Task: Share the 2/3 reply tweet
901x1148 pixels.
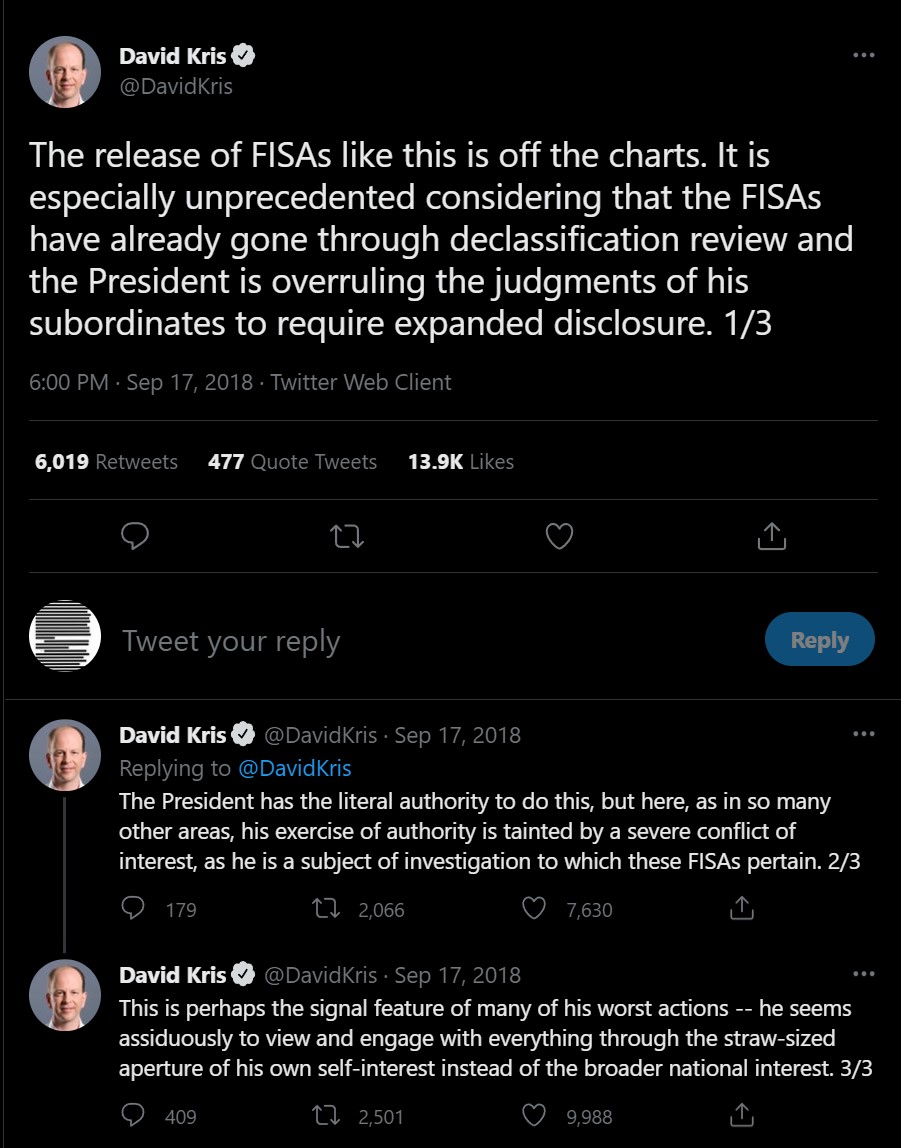Action: 741,909
